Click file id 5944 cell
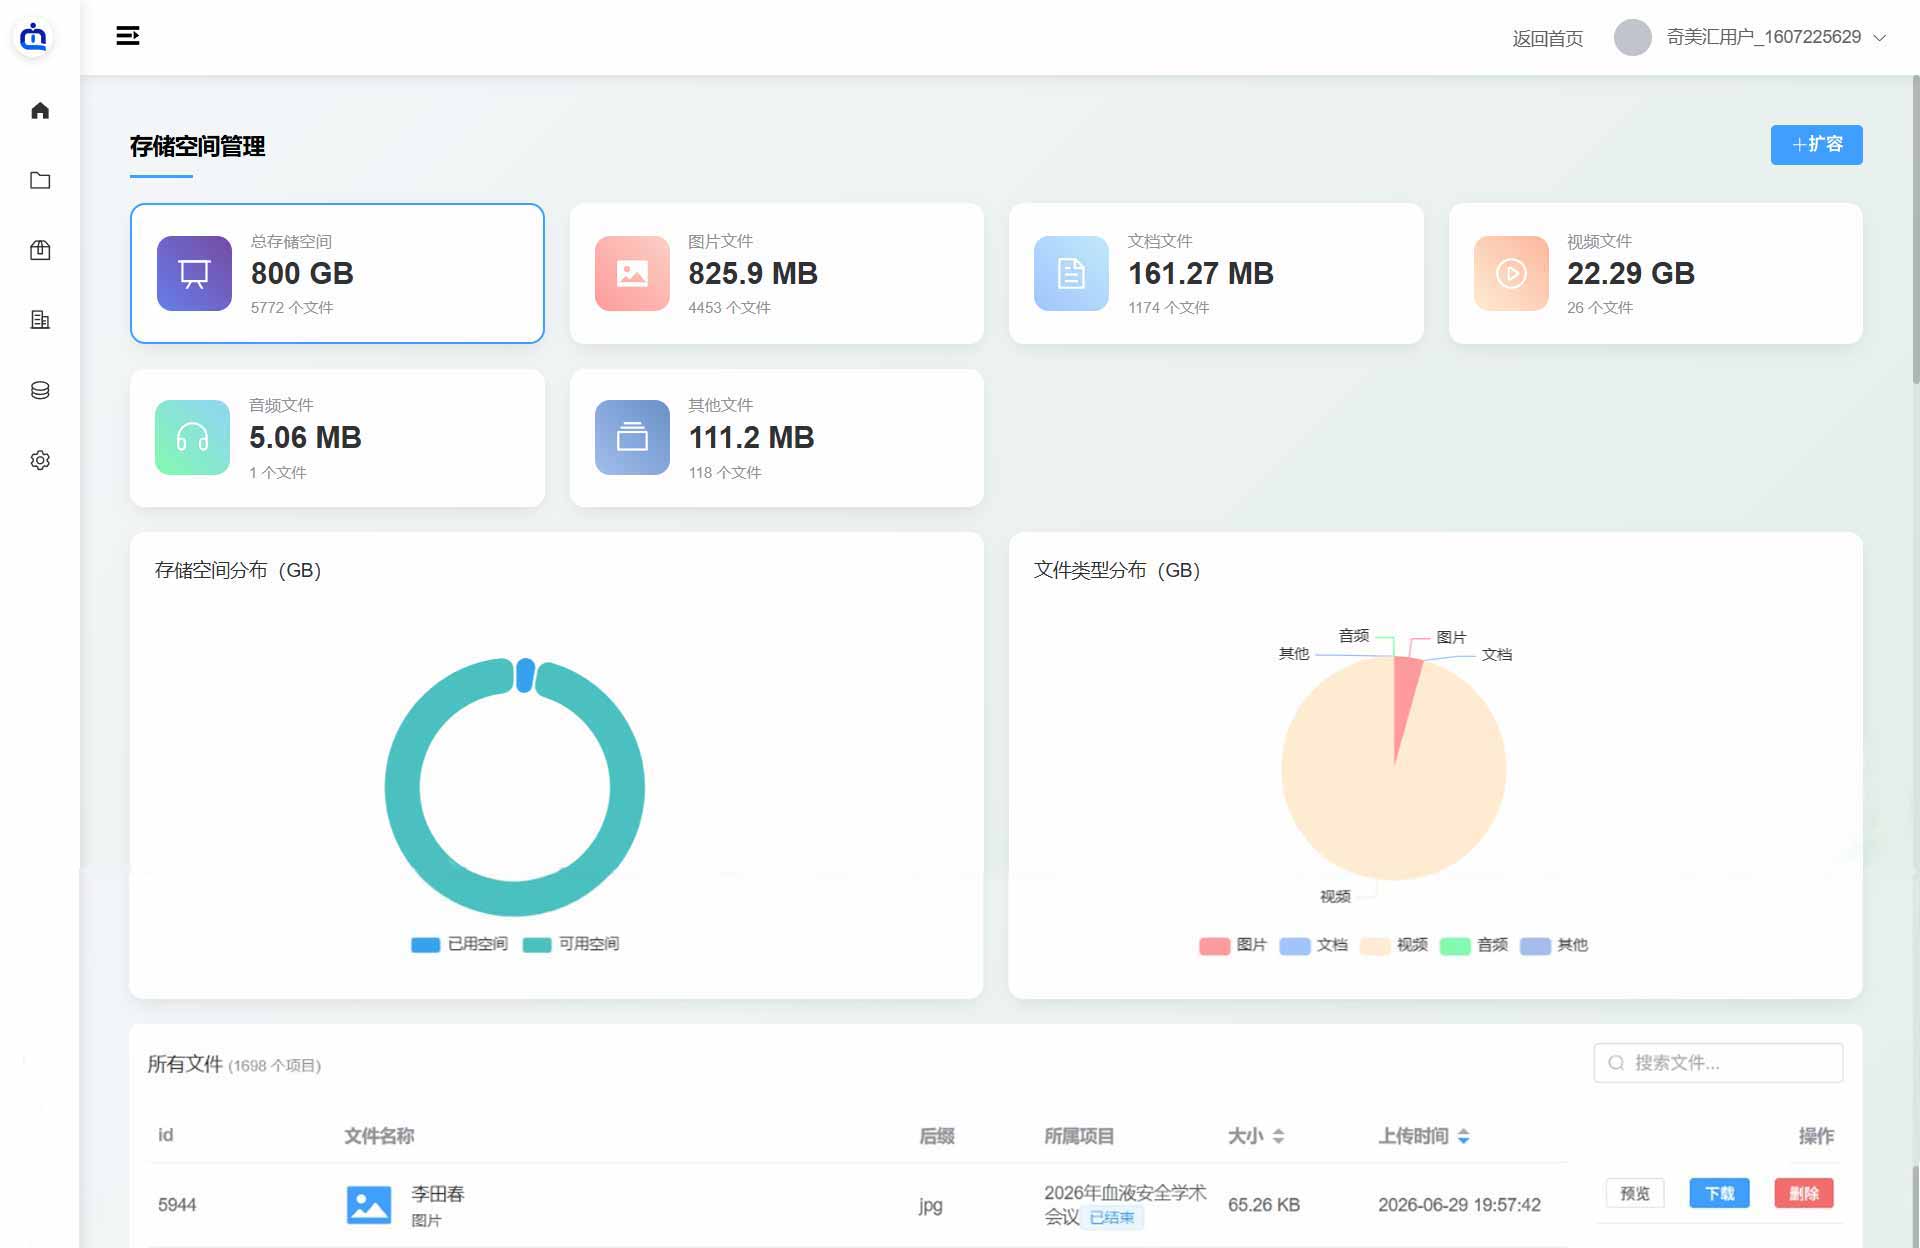This screenshot has height=1248, width=1920. (x=177, y=1205)
